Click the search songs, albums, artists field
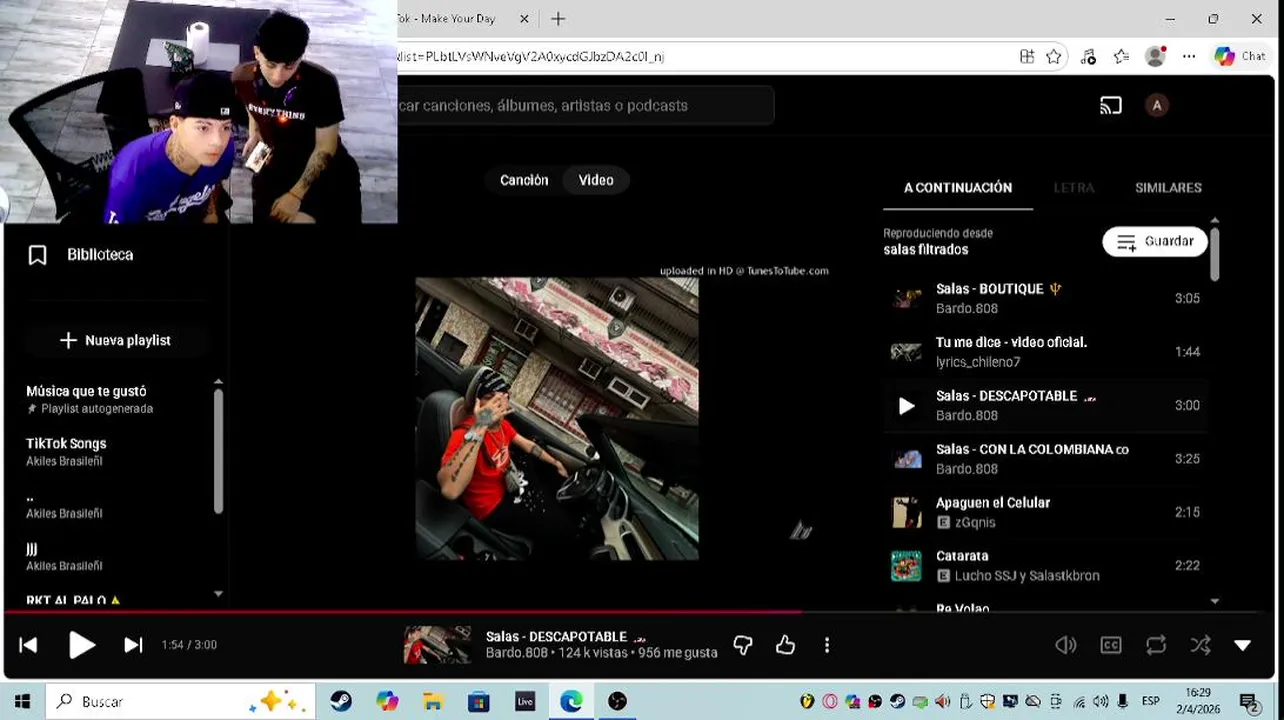This screenshot has height=720, width=1284. (584, 105)
